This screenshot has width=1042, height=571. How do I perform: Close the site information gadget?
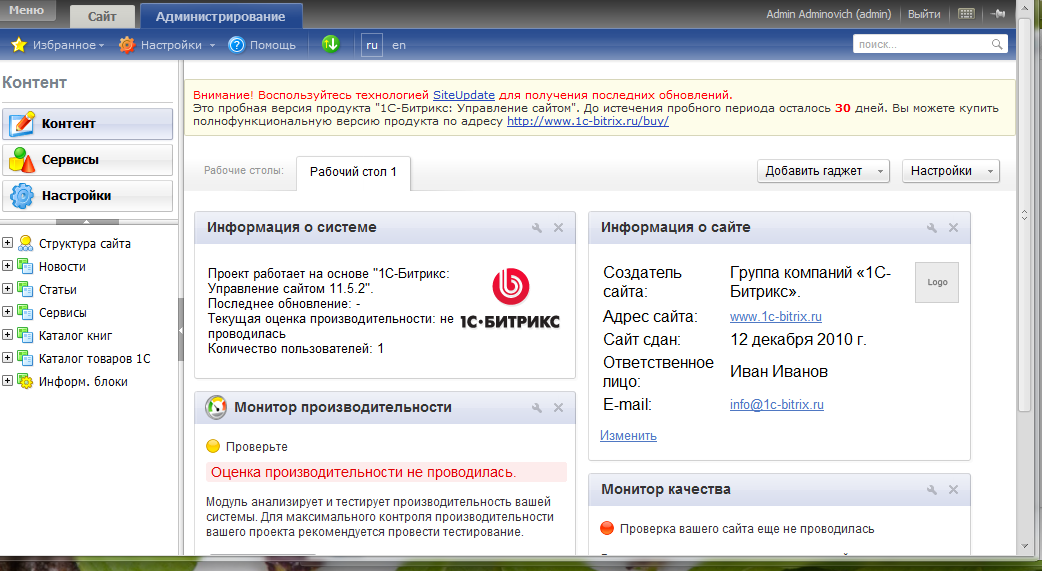[x=952, y=228]
